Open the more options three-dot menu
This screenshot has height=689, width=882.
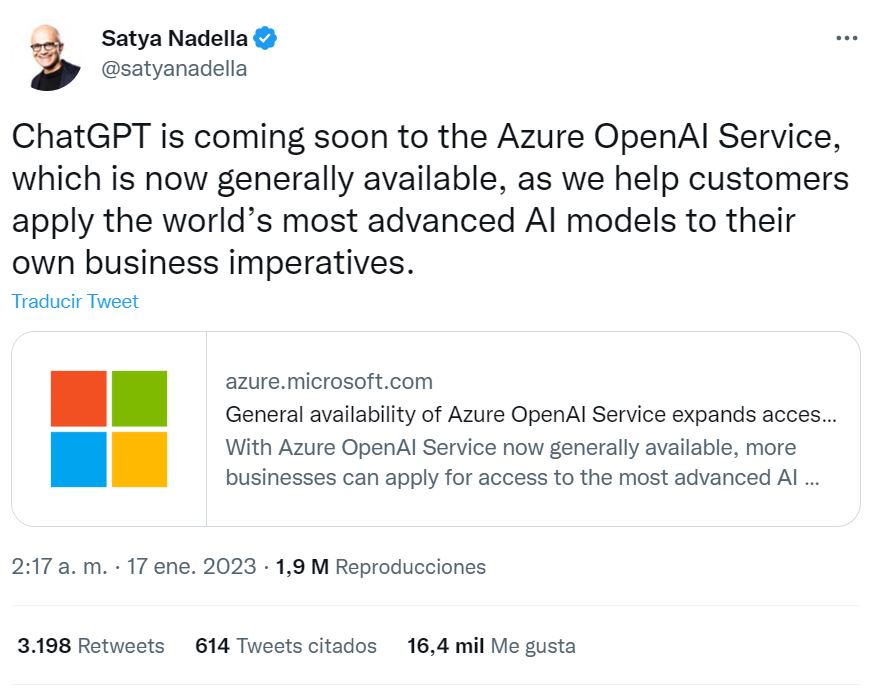tap(846, 38)
